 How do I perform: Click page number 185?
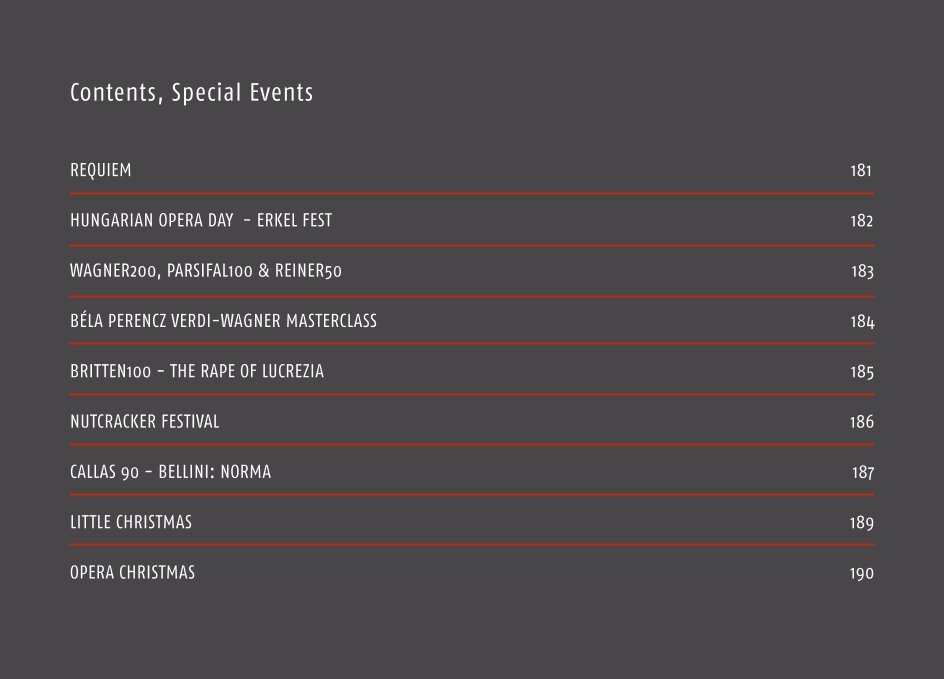[862, 371]
